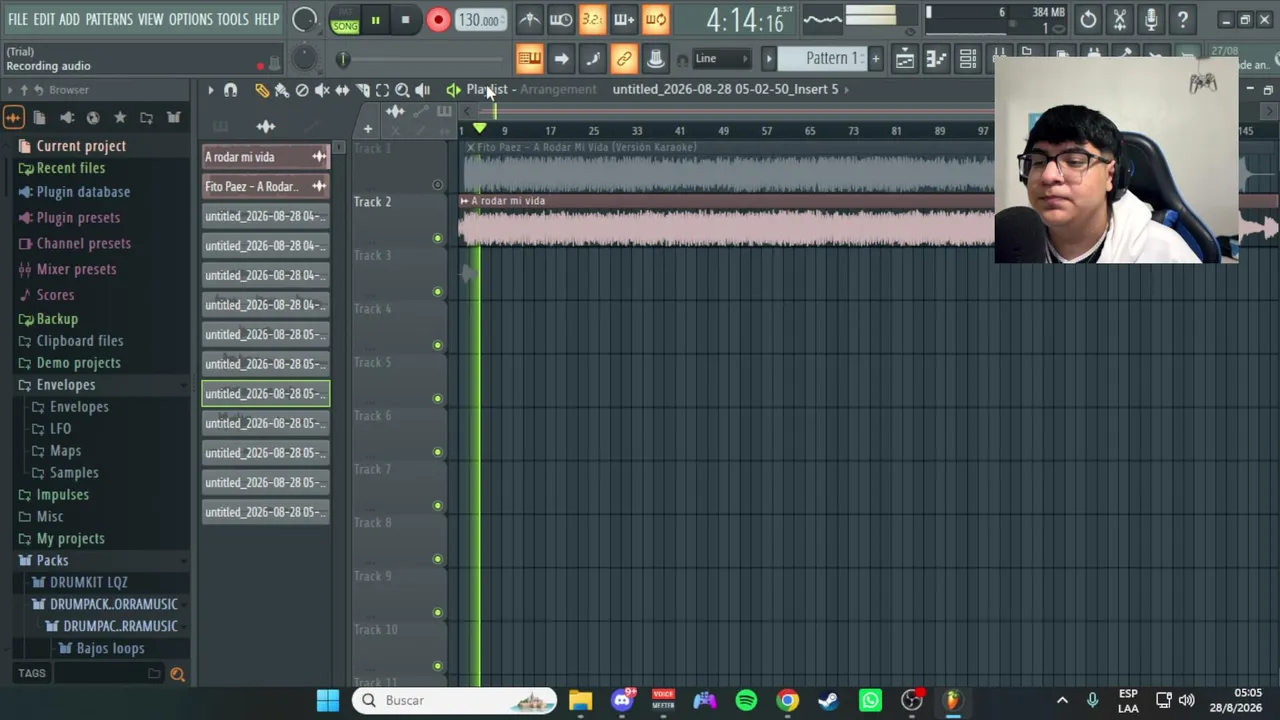The image size is (1280, 720).
Task: Select the delete tool in playlist toolbar
Action: tap(302, 90)
